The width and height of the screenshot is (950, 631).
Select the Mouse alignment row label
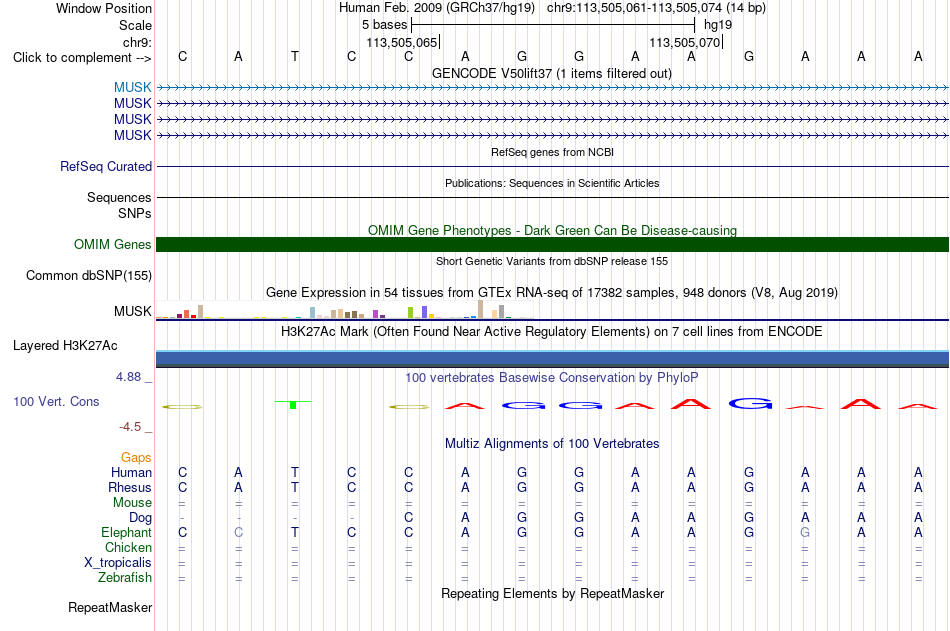[132, 502]
